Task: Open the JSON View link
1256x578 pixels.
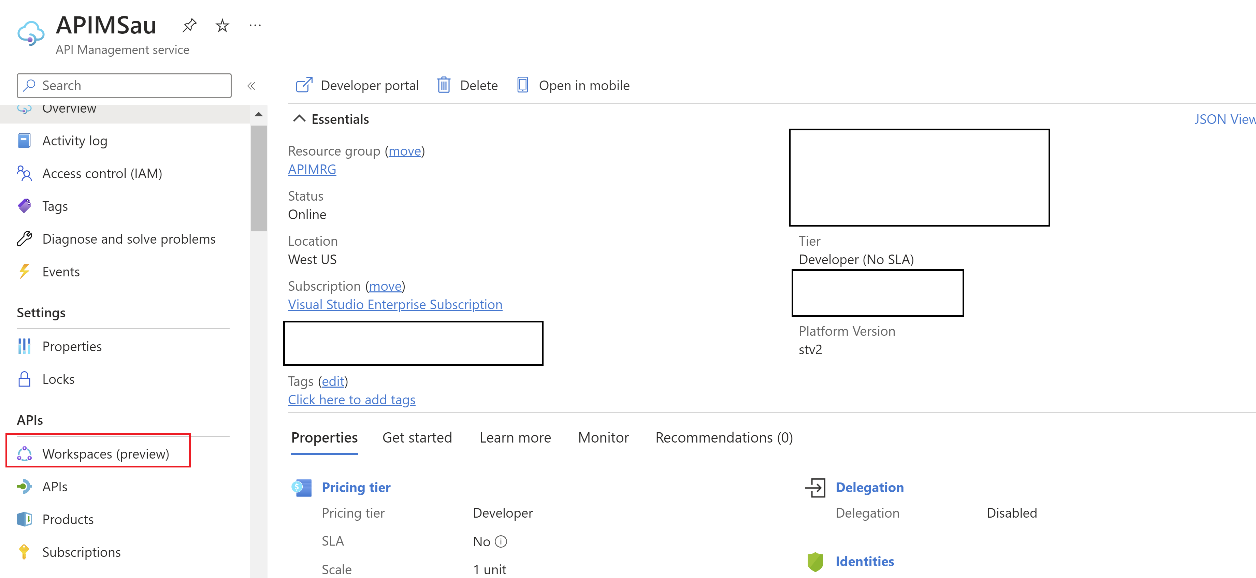Action: pyautogui.click(x=1225, y=119)
